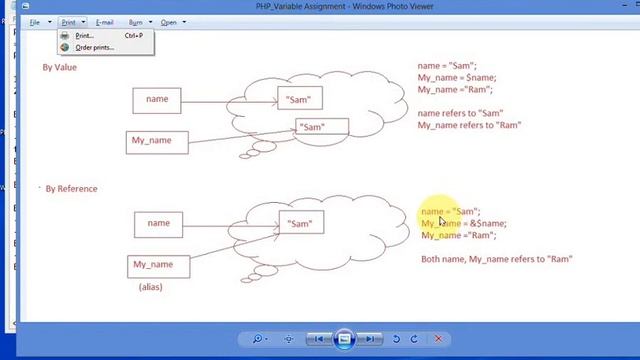This screenshot has height=360, width=640.
Task: Click 'My_name refers to "Ram"' text
Action: [469, 125]
